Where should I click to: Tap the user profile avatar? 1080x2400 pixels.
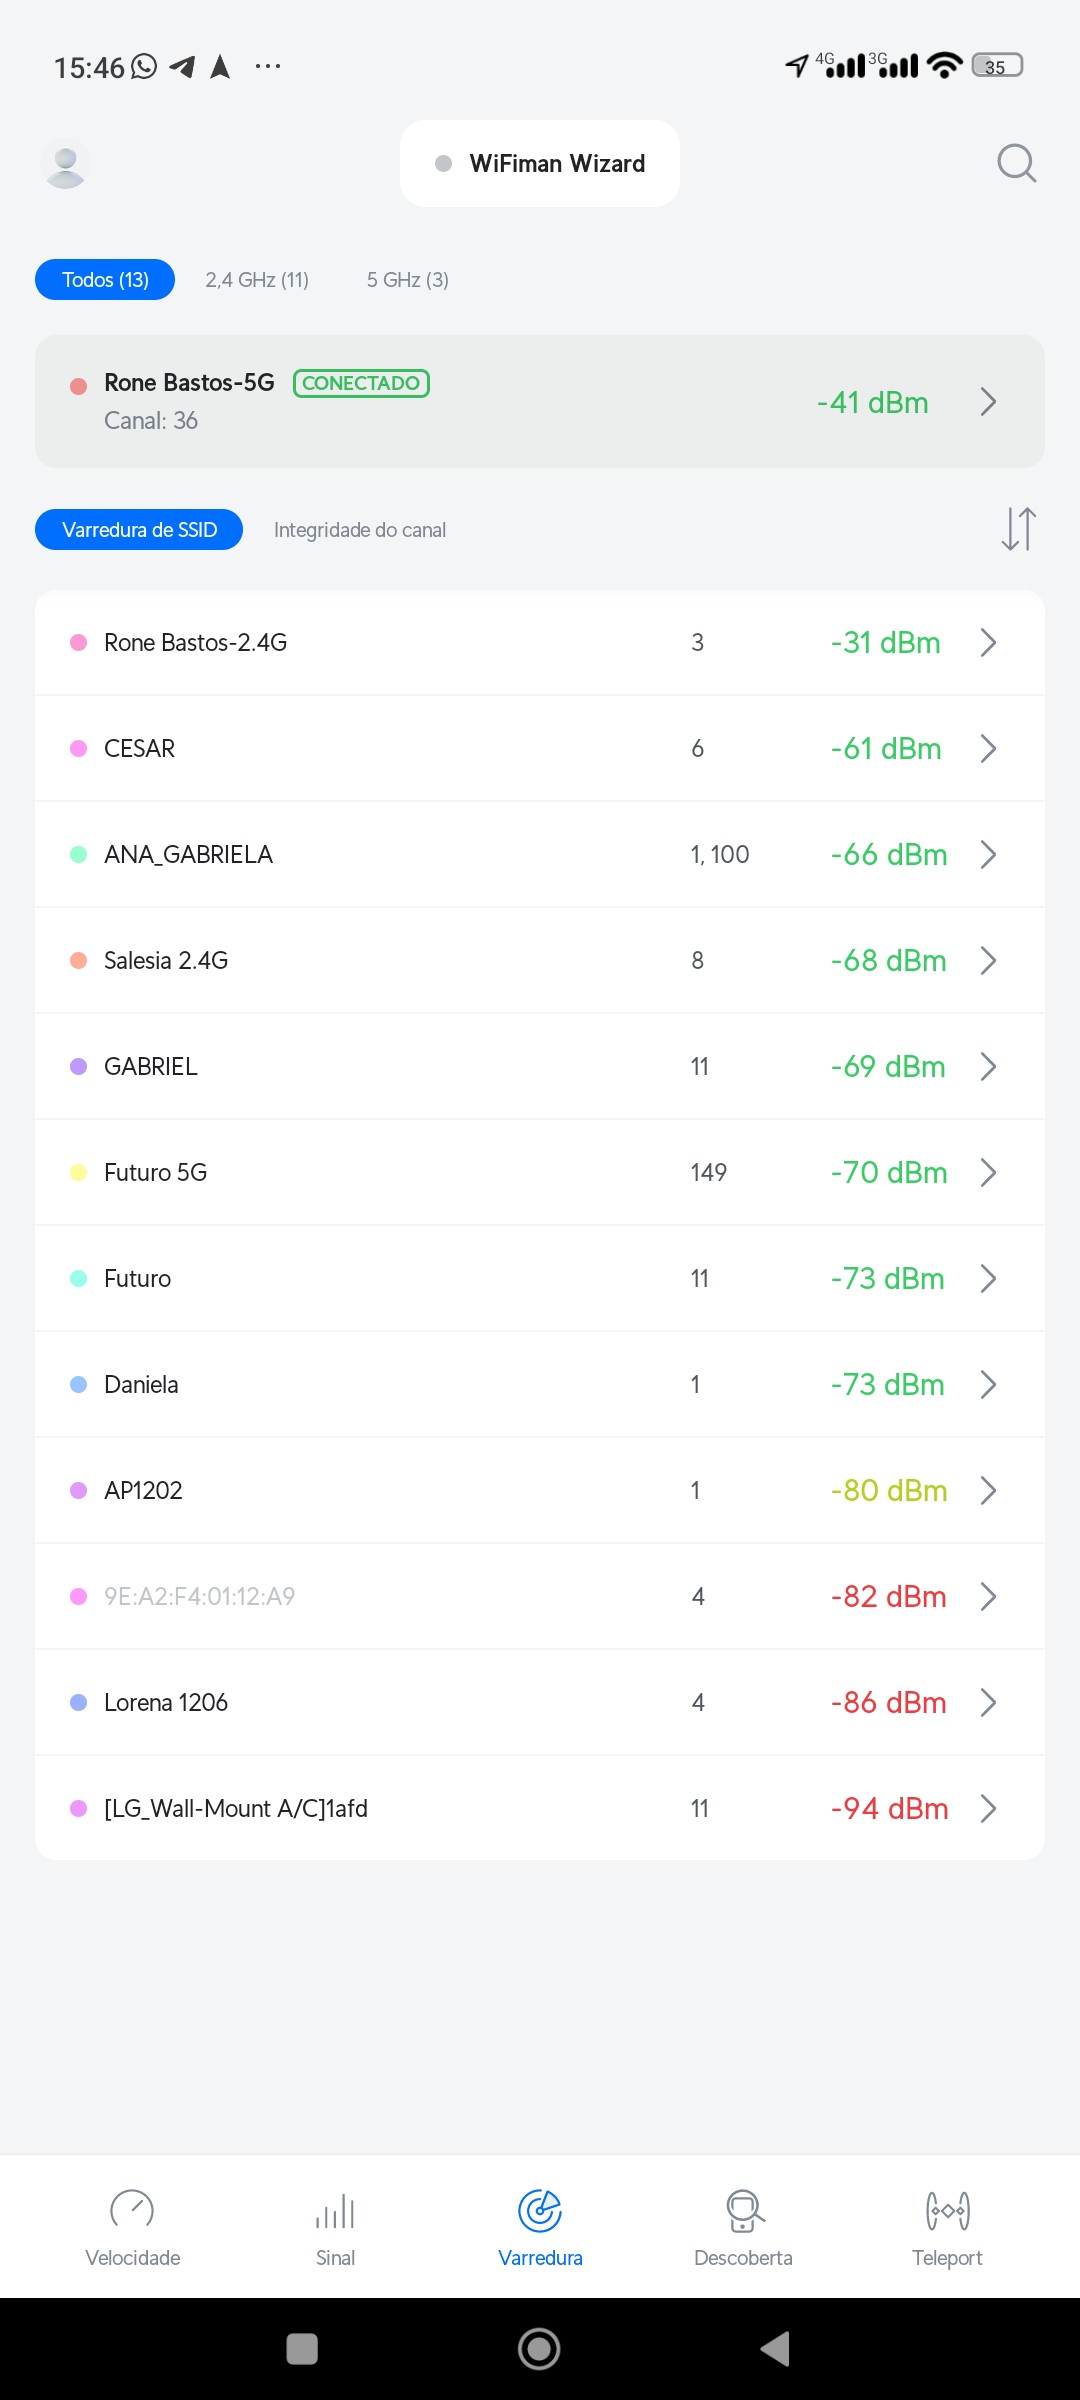pyautogui.click(x=66, y=164)
